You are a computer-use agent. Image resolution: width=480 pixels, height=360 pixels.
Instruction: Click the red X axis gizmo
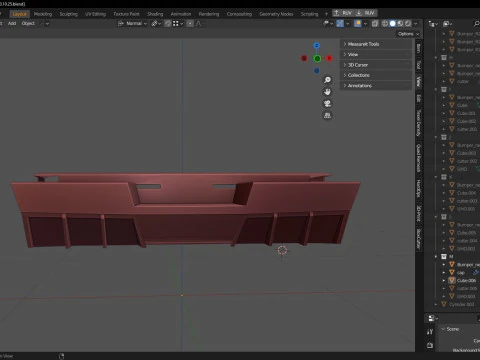pyautogui.click(x=329, y=58)
